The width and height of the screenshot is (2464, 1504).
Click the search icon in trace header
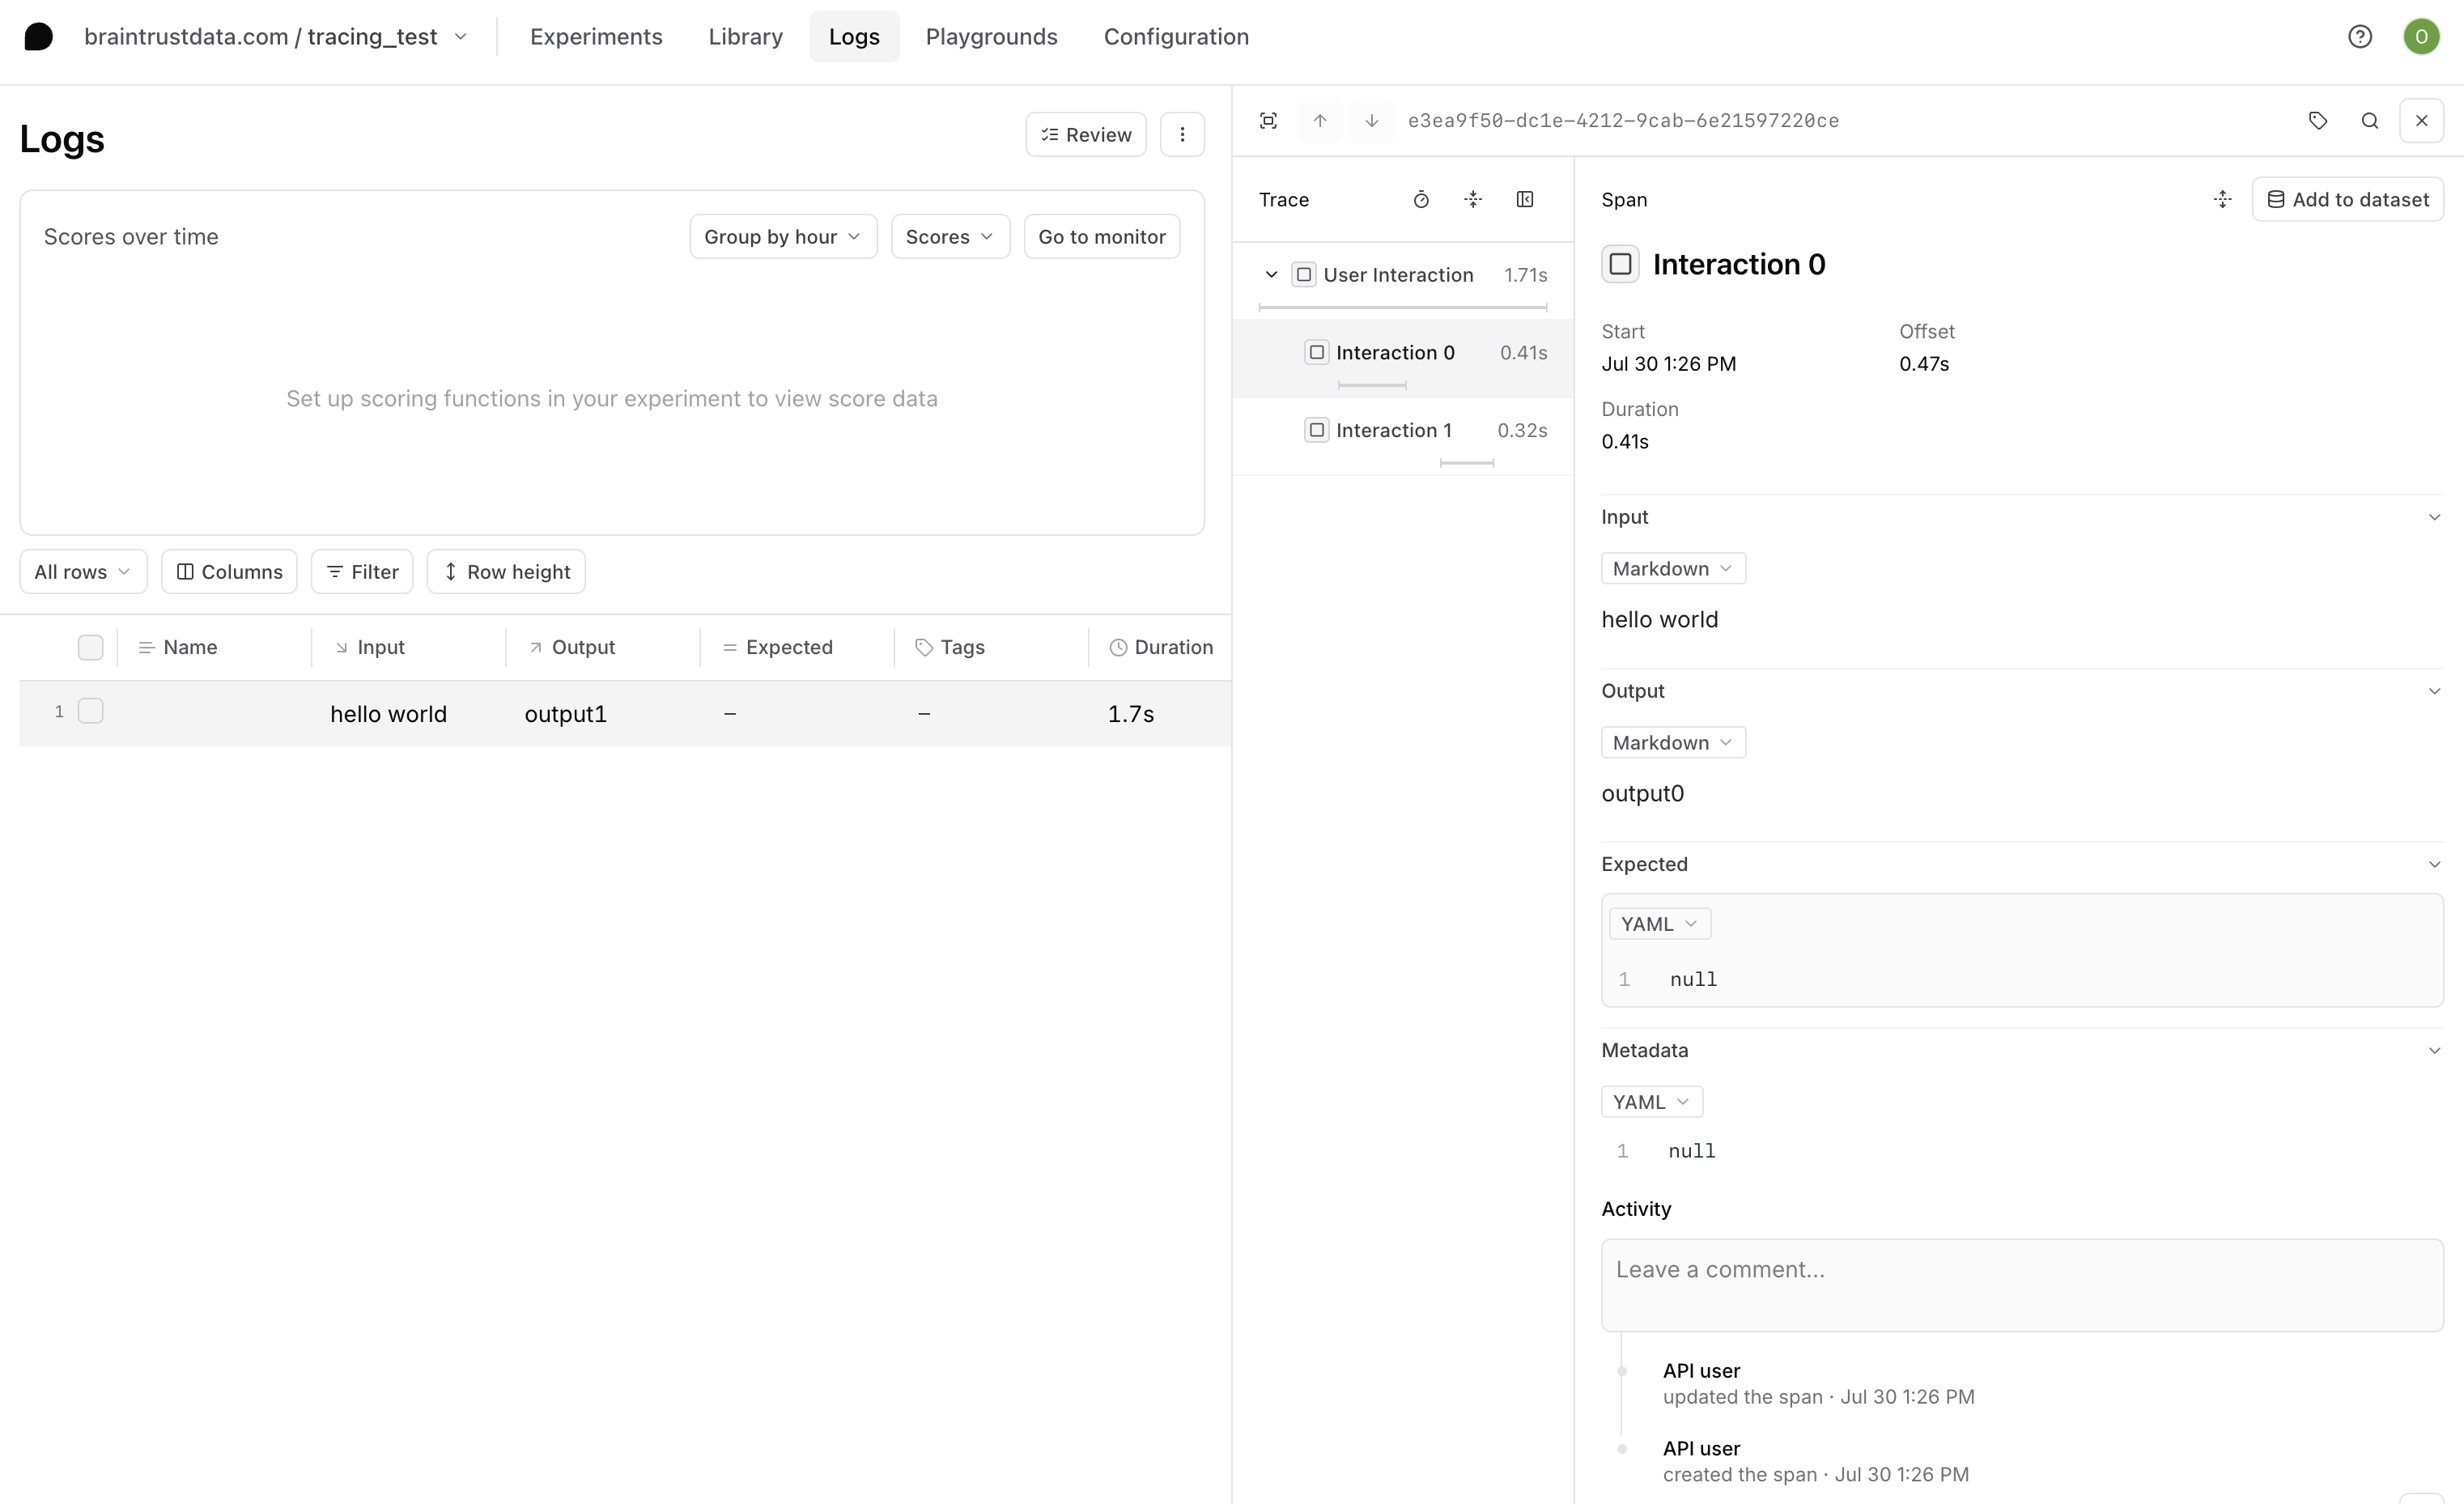2370,121
